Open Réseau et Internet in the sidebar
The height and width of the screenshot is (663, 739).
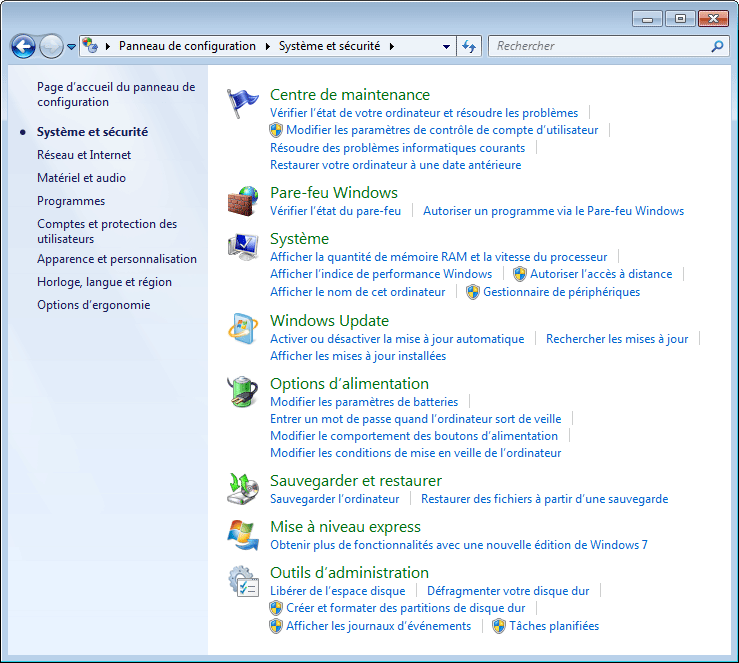(x=84, y=155)
